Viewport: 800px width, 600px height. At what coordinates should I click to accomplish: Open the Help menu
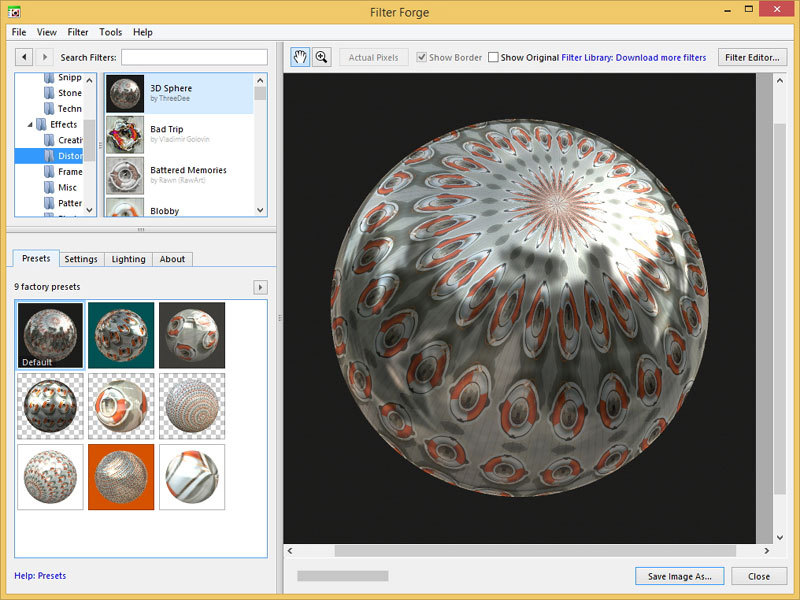[143, 32]
